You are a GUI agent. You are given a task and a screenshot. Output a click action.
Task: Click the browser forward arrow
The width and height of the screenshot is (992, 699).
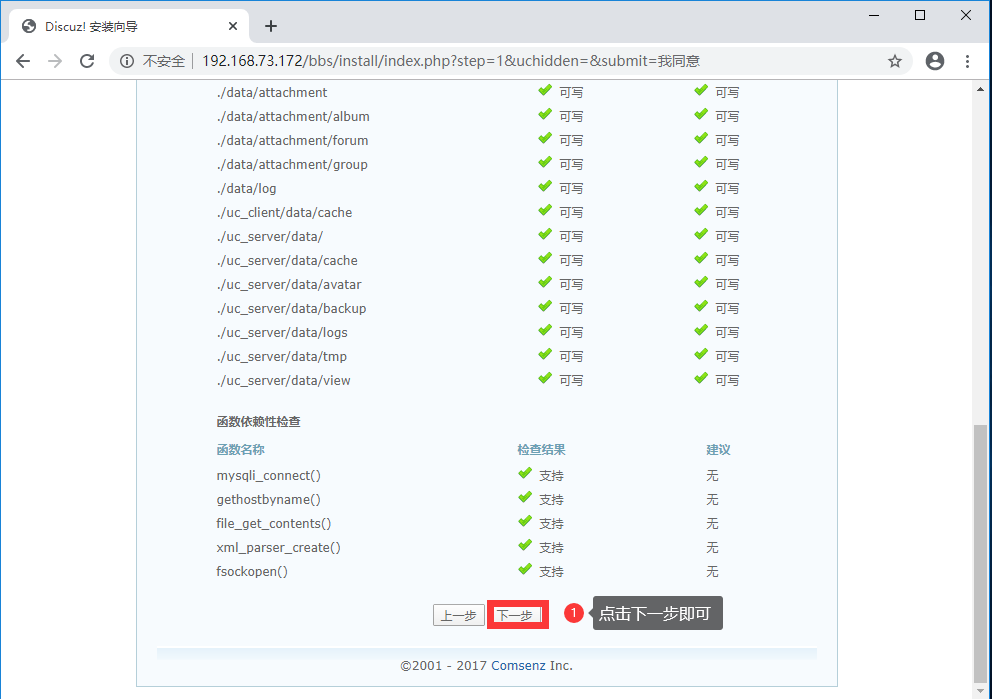pyautogui.click(x=55, y=61)
